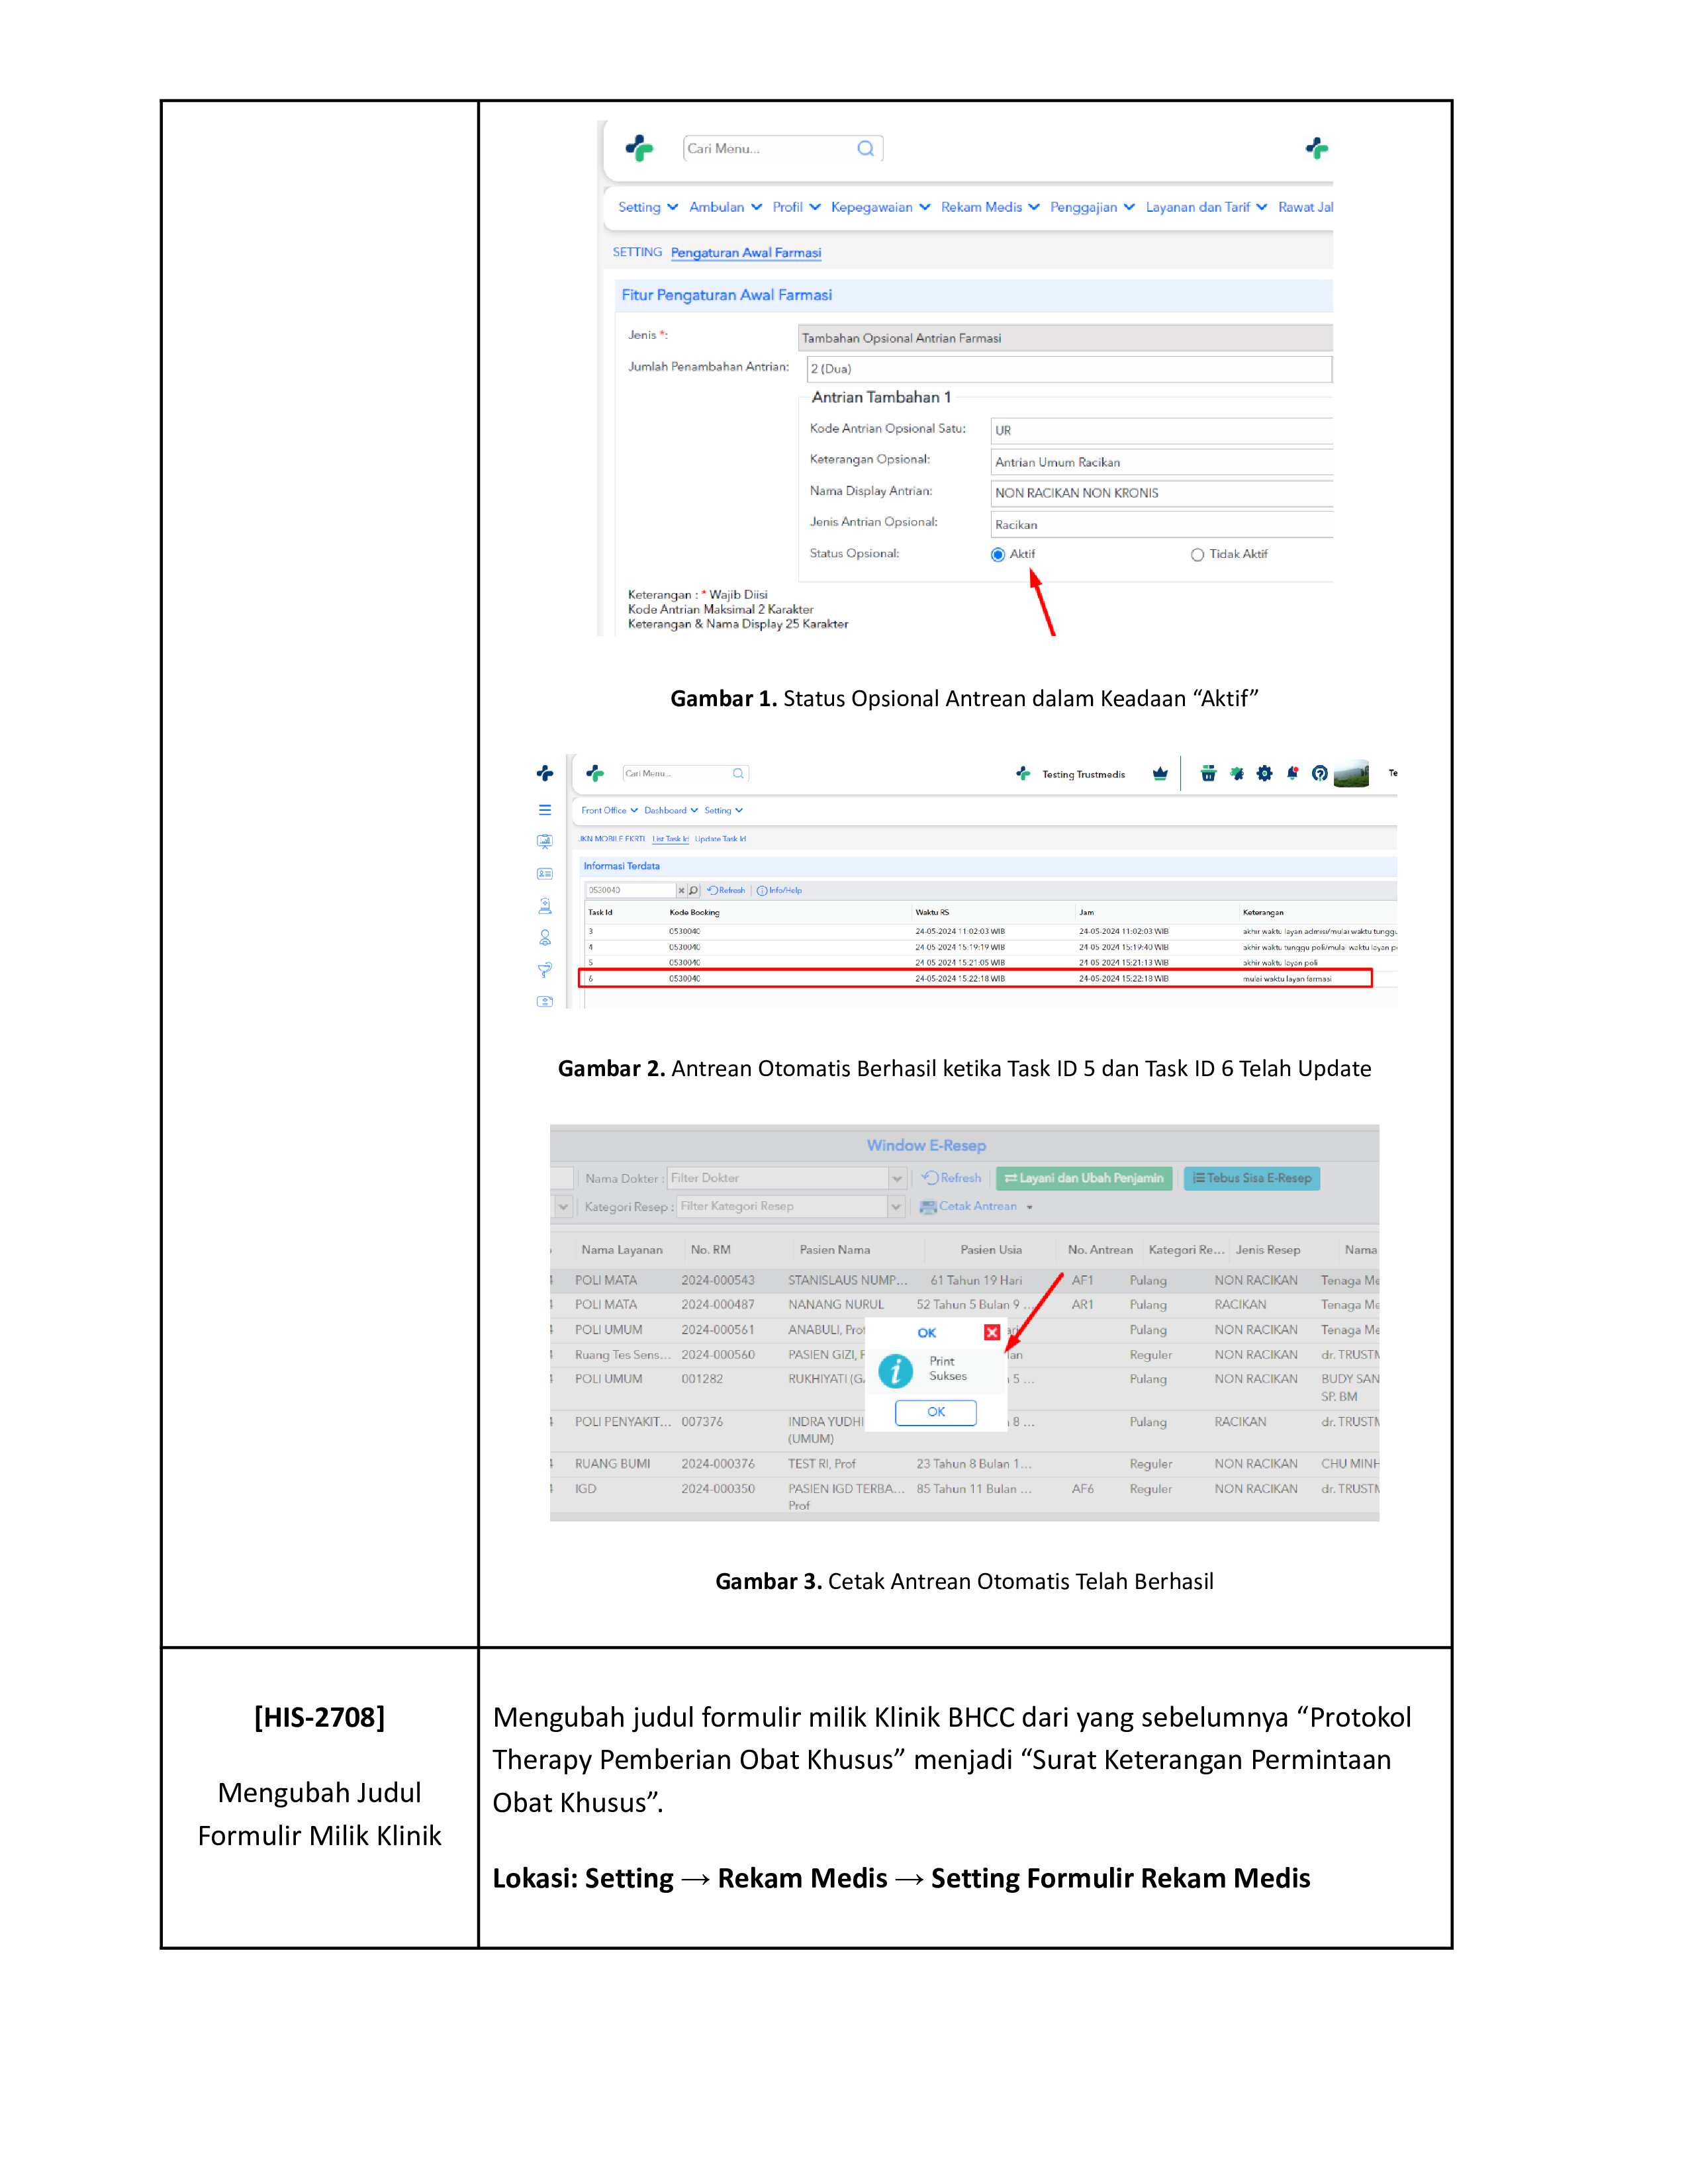1688x2184 pixels.
Task: Open the Setting menu next to Dashboard
Action: (723, 810)
